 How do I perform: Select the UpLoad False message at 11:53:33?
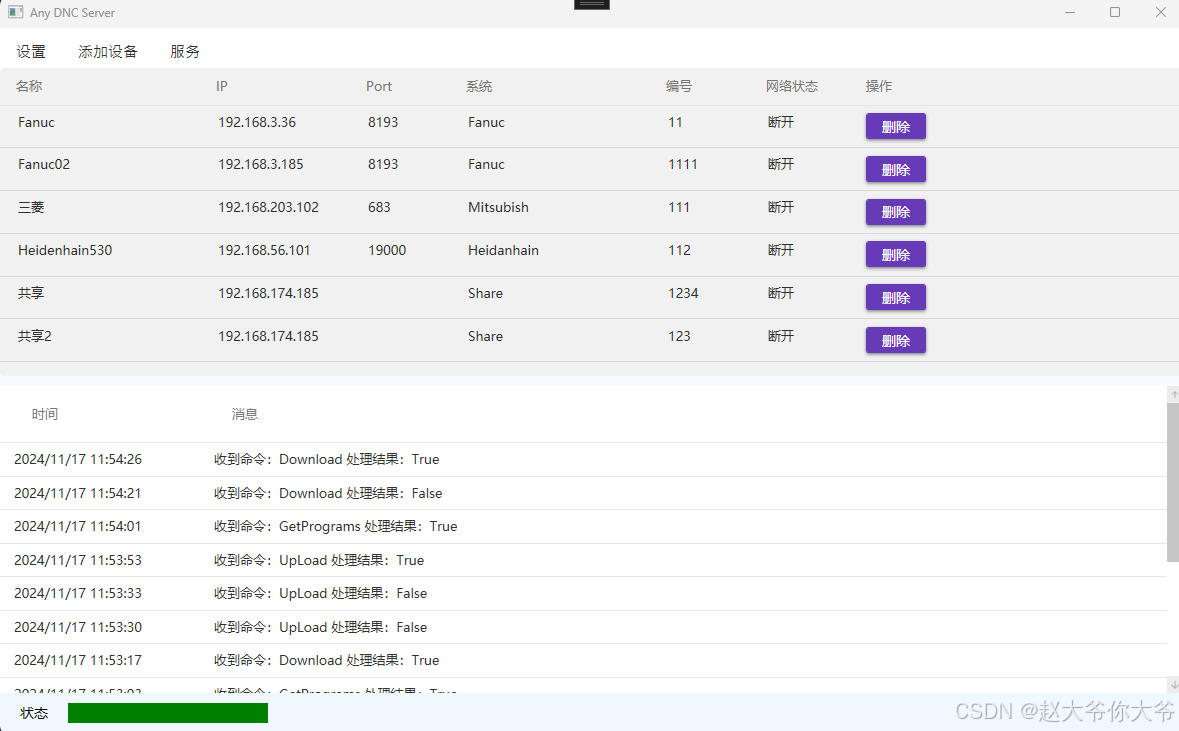coord(320,593)
